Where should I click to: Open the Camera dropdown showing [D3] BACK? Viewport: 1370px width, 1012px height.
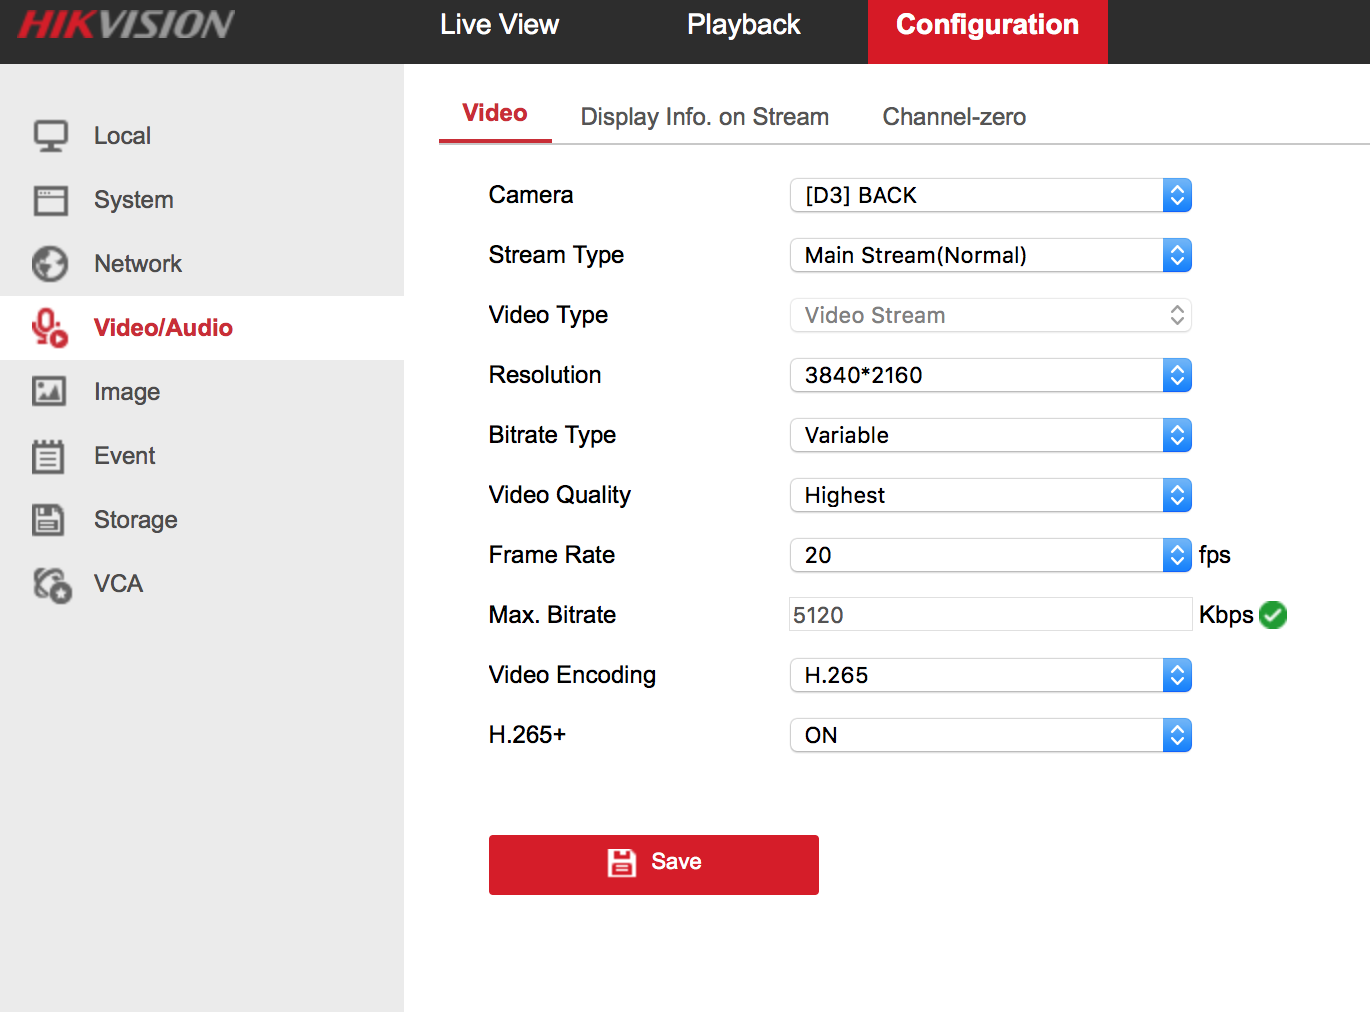click(x=990, y=195)
